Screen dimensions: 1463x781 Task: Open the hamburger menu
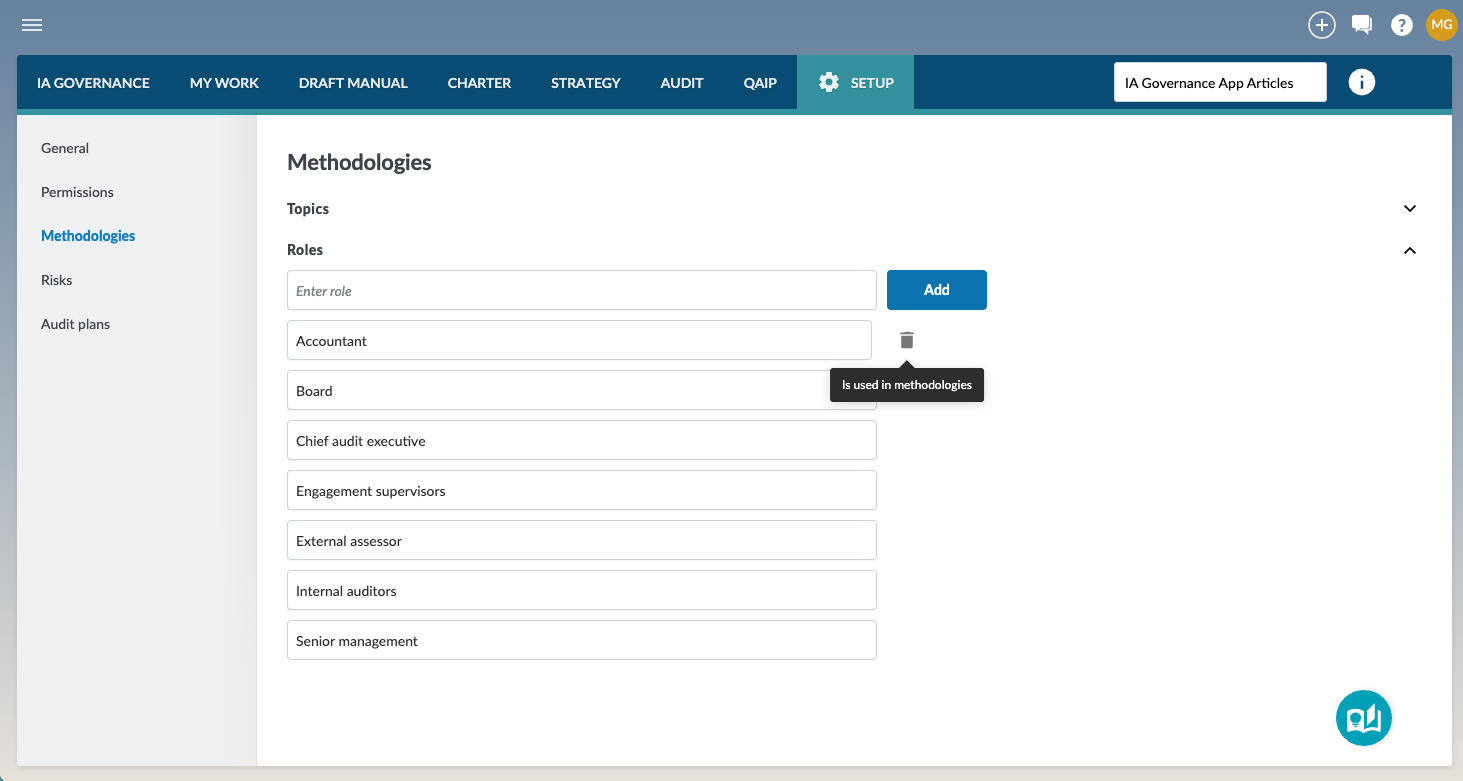[x=32, y=25]
